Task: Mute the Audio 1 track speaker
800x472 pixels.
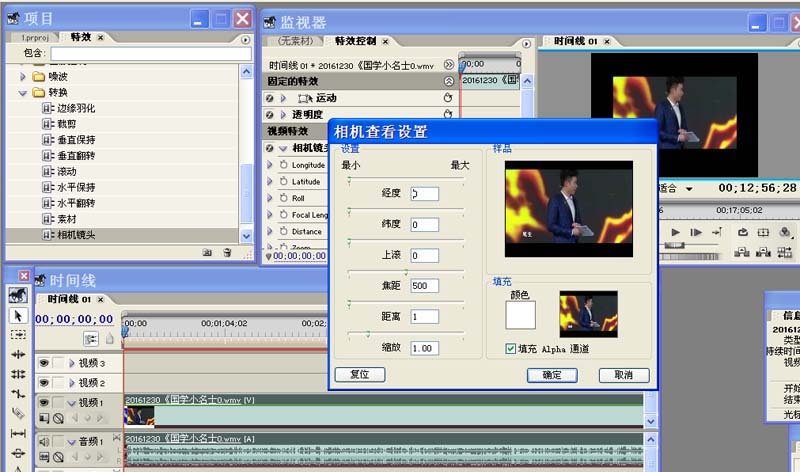Action: [44, 441]
